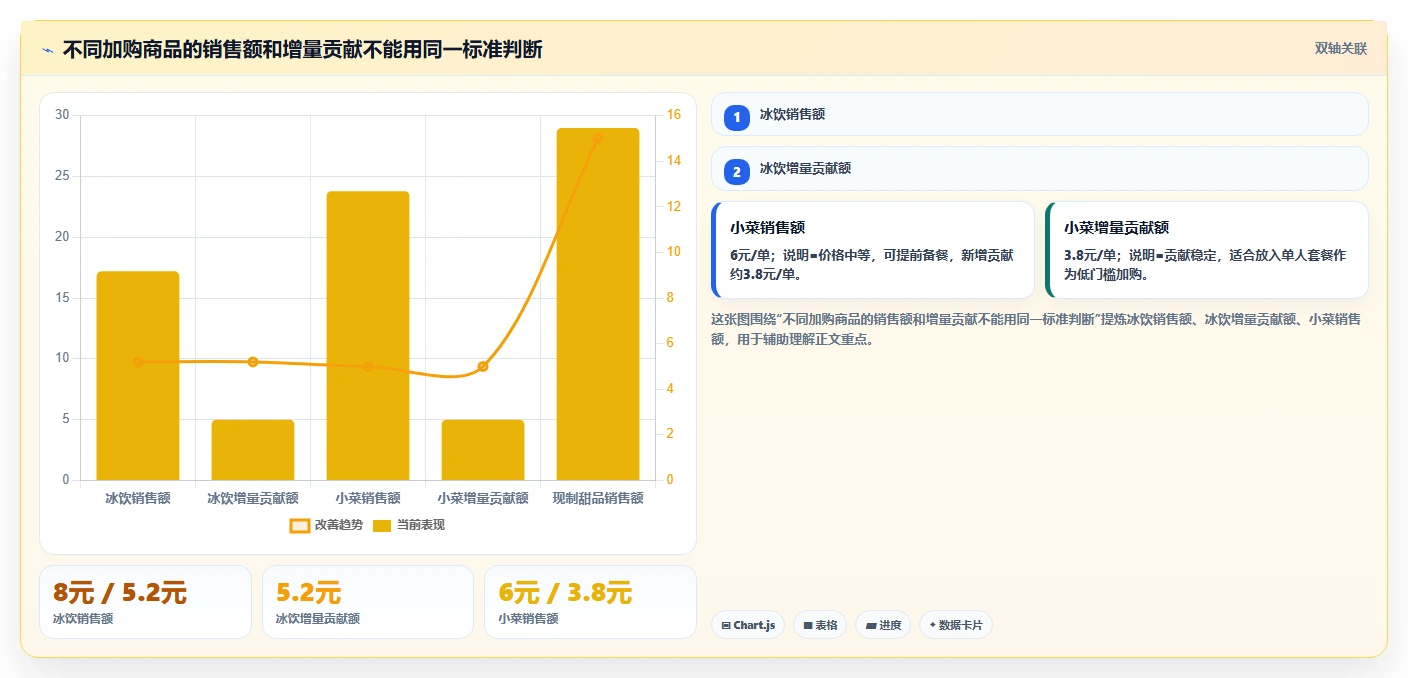
Task: Click the 表格 tag
Action: pyautogui.click(x=820, y=625)
